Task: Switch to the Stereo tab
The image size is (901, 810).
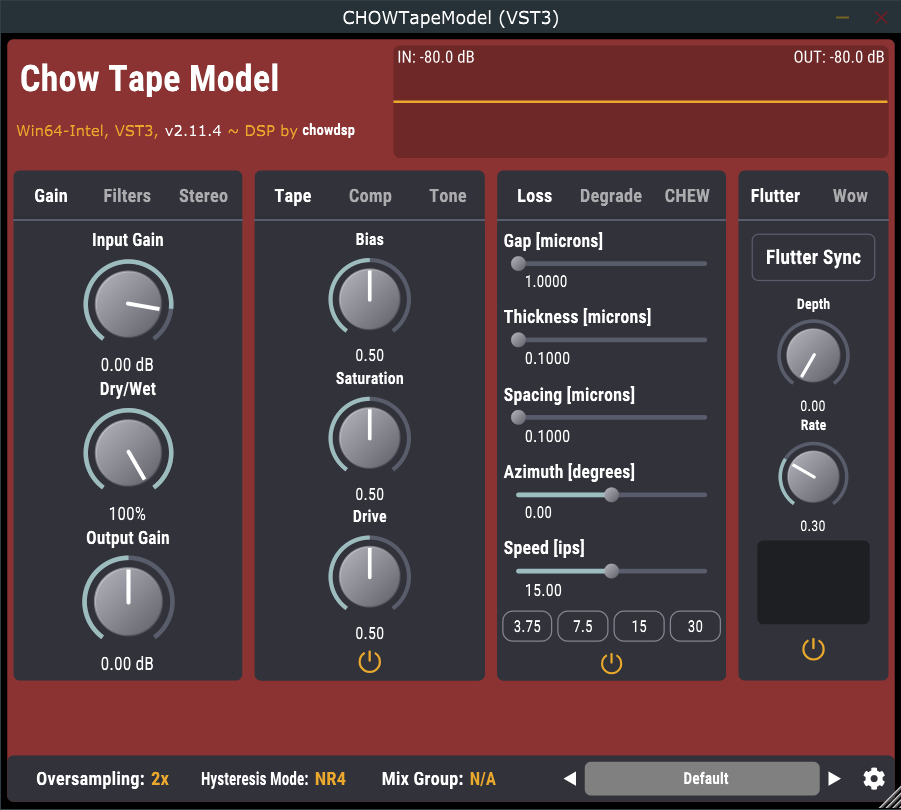Action: point(203,196)
